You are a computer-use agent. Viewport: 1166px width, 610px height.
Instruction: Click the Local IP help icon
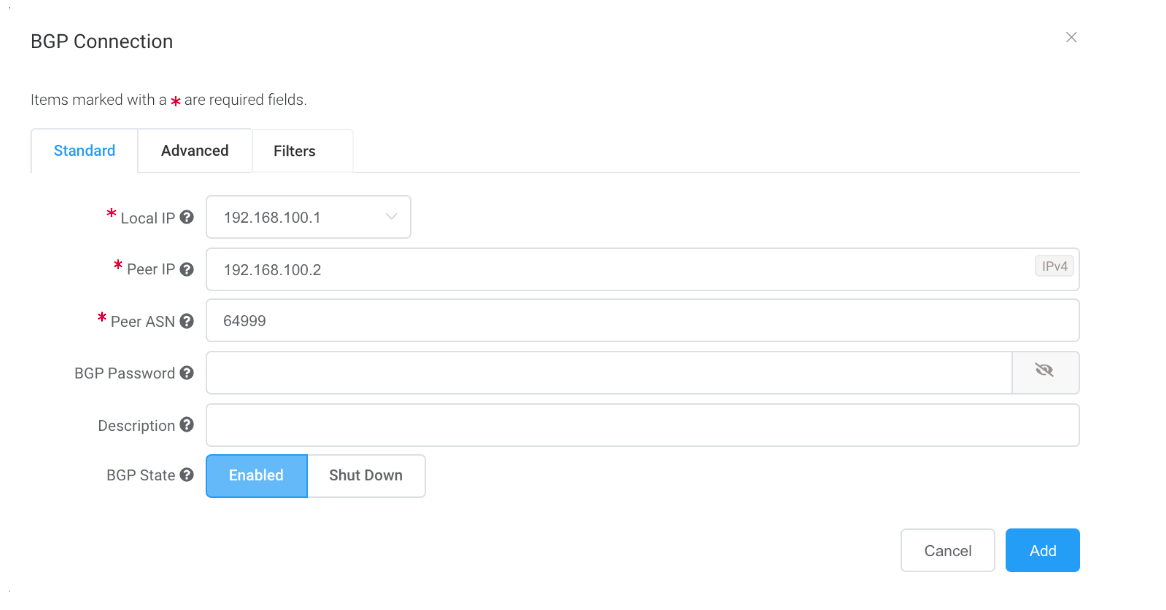[x=187, y=217]
